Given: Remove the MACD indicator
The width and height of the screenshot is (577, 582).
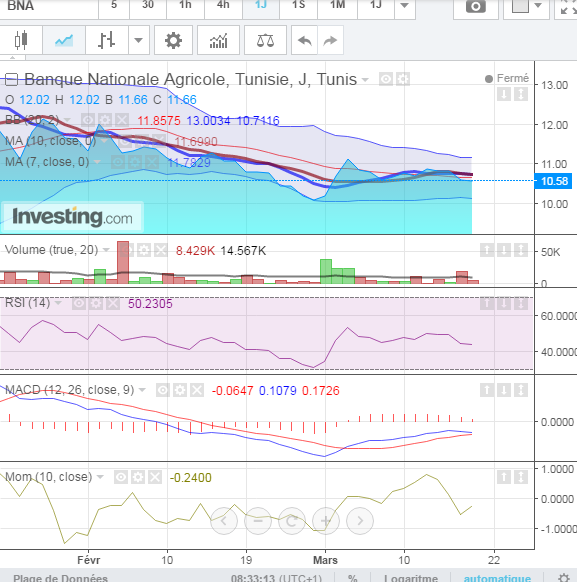Looking at the screenshot, I should 197,390.
